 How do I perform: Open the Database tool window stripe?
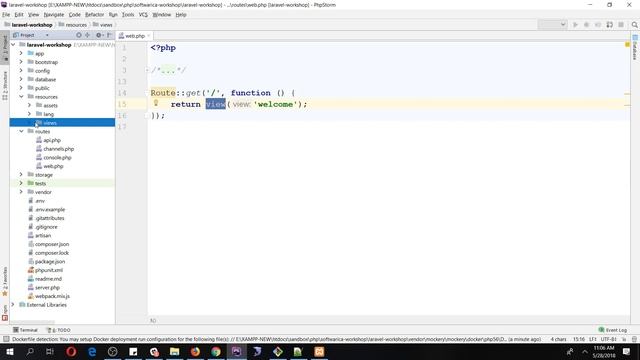click(x=635, y=48)
